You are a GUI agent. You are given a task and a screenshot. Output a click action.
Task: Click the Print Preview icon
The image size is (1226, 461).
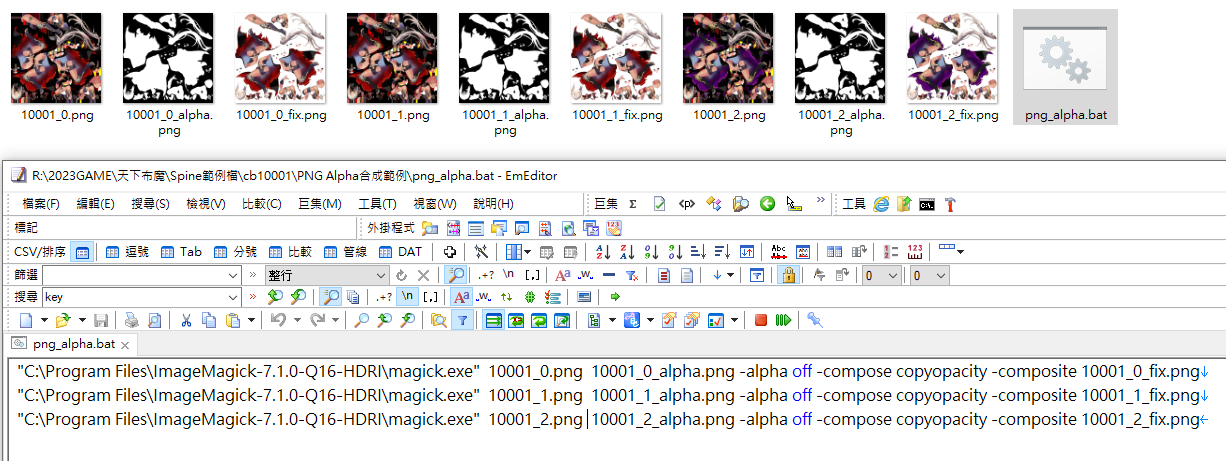coord(154,320)
